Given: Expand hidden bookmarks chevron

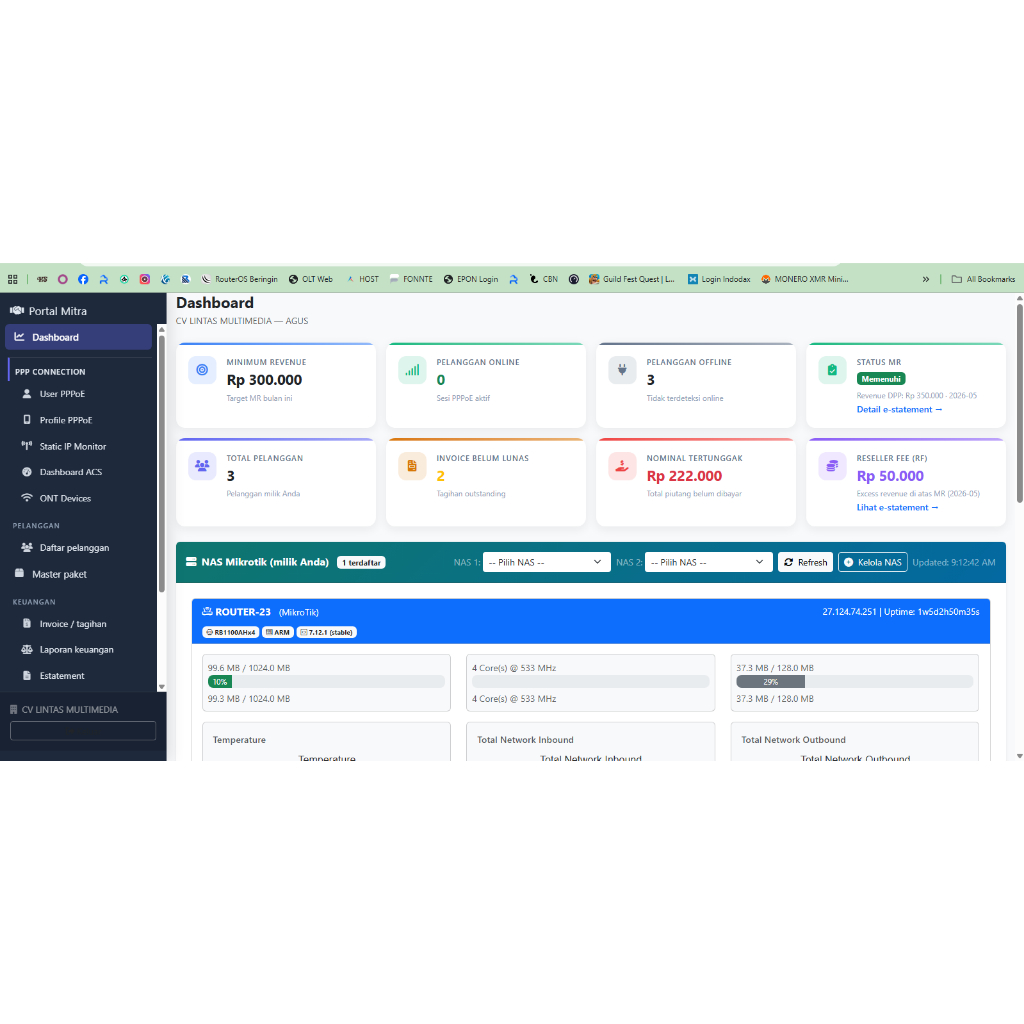Looking at the screenshot, I should (x=925, y=280).
